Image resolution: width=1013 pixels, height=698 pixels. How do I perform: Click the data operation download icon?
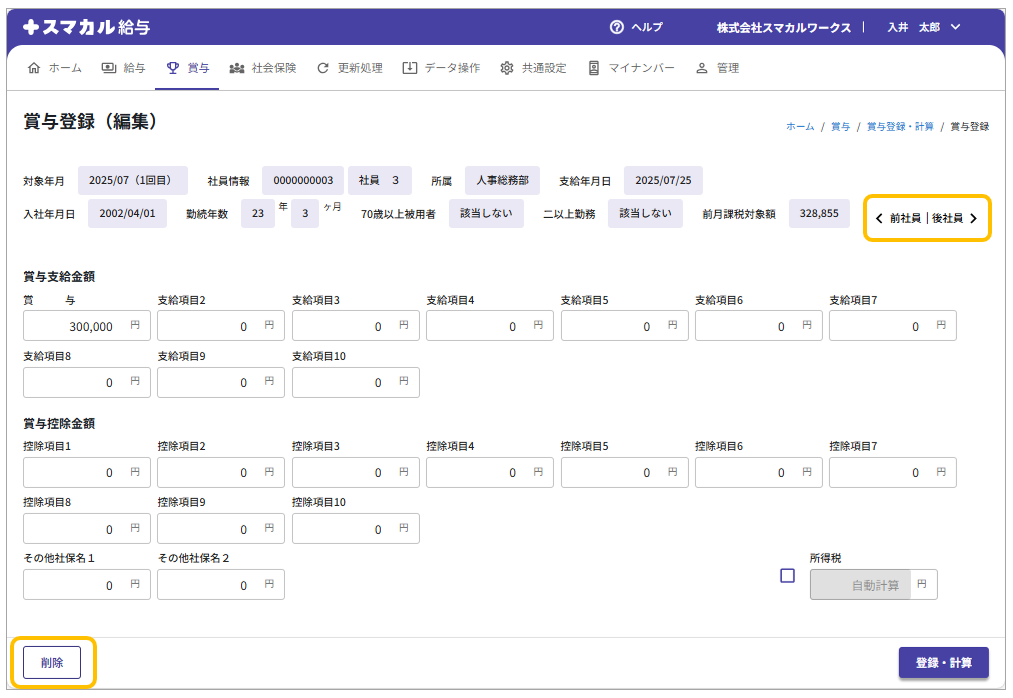coord(409,68)
